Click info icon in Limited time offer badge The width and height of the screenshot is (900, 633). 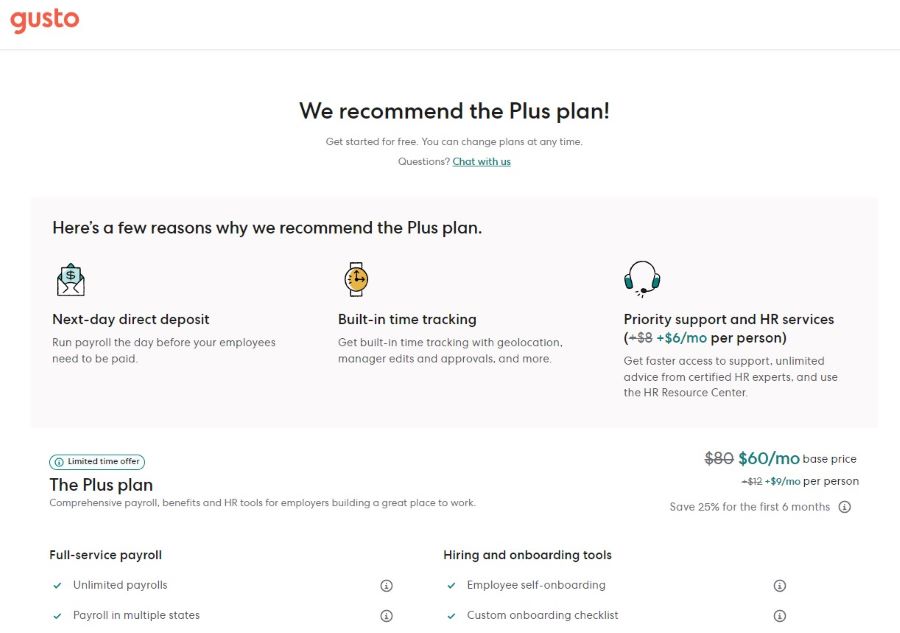coord(59,462)
